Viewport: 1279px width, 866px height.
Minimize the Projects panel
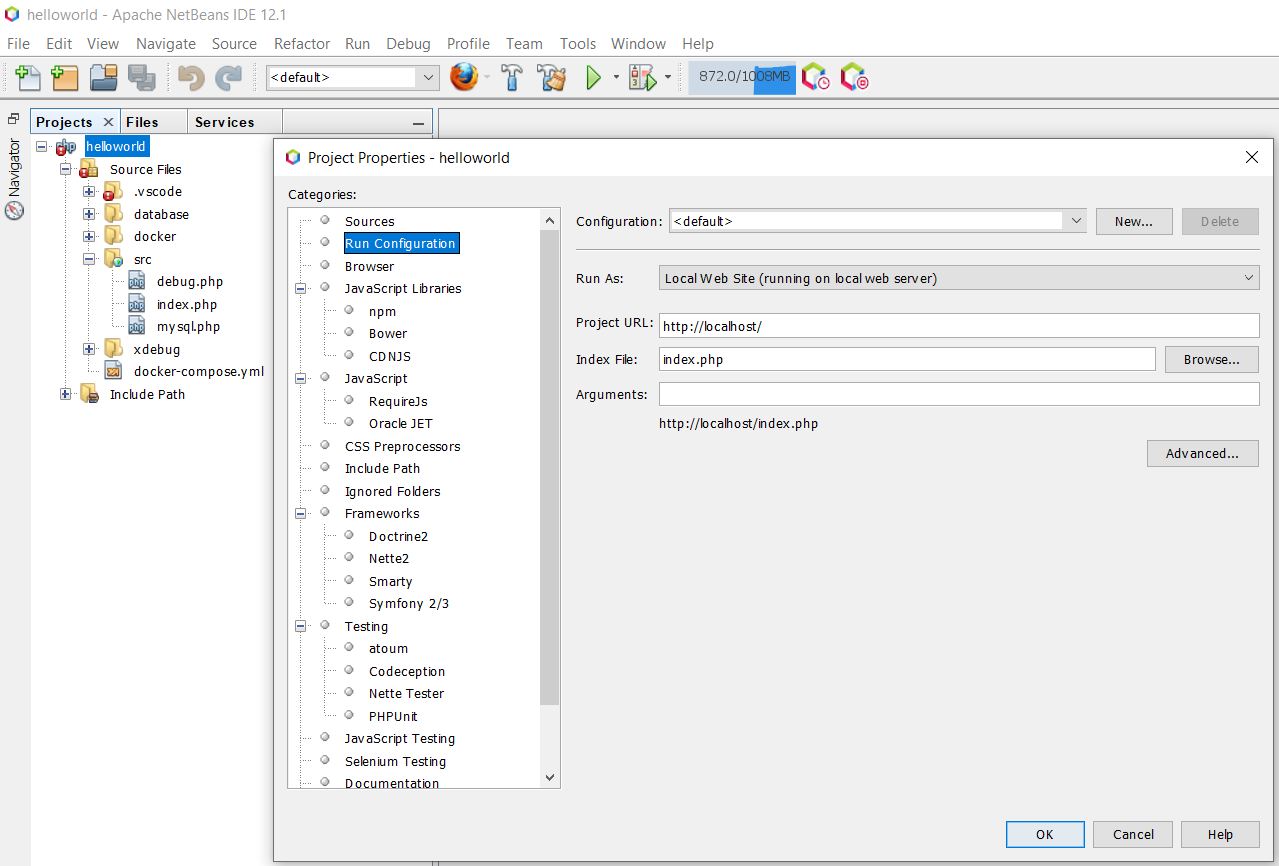[x=419, y=122]
